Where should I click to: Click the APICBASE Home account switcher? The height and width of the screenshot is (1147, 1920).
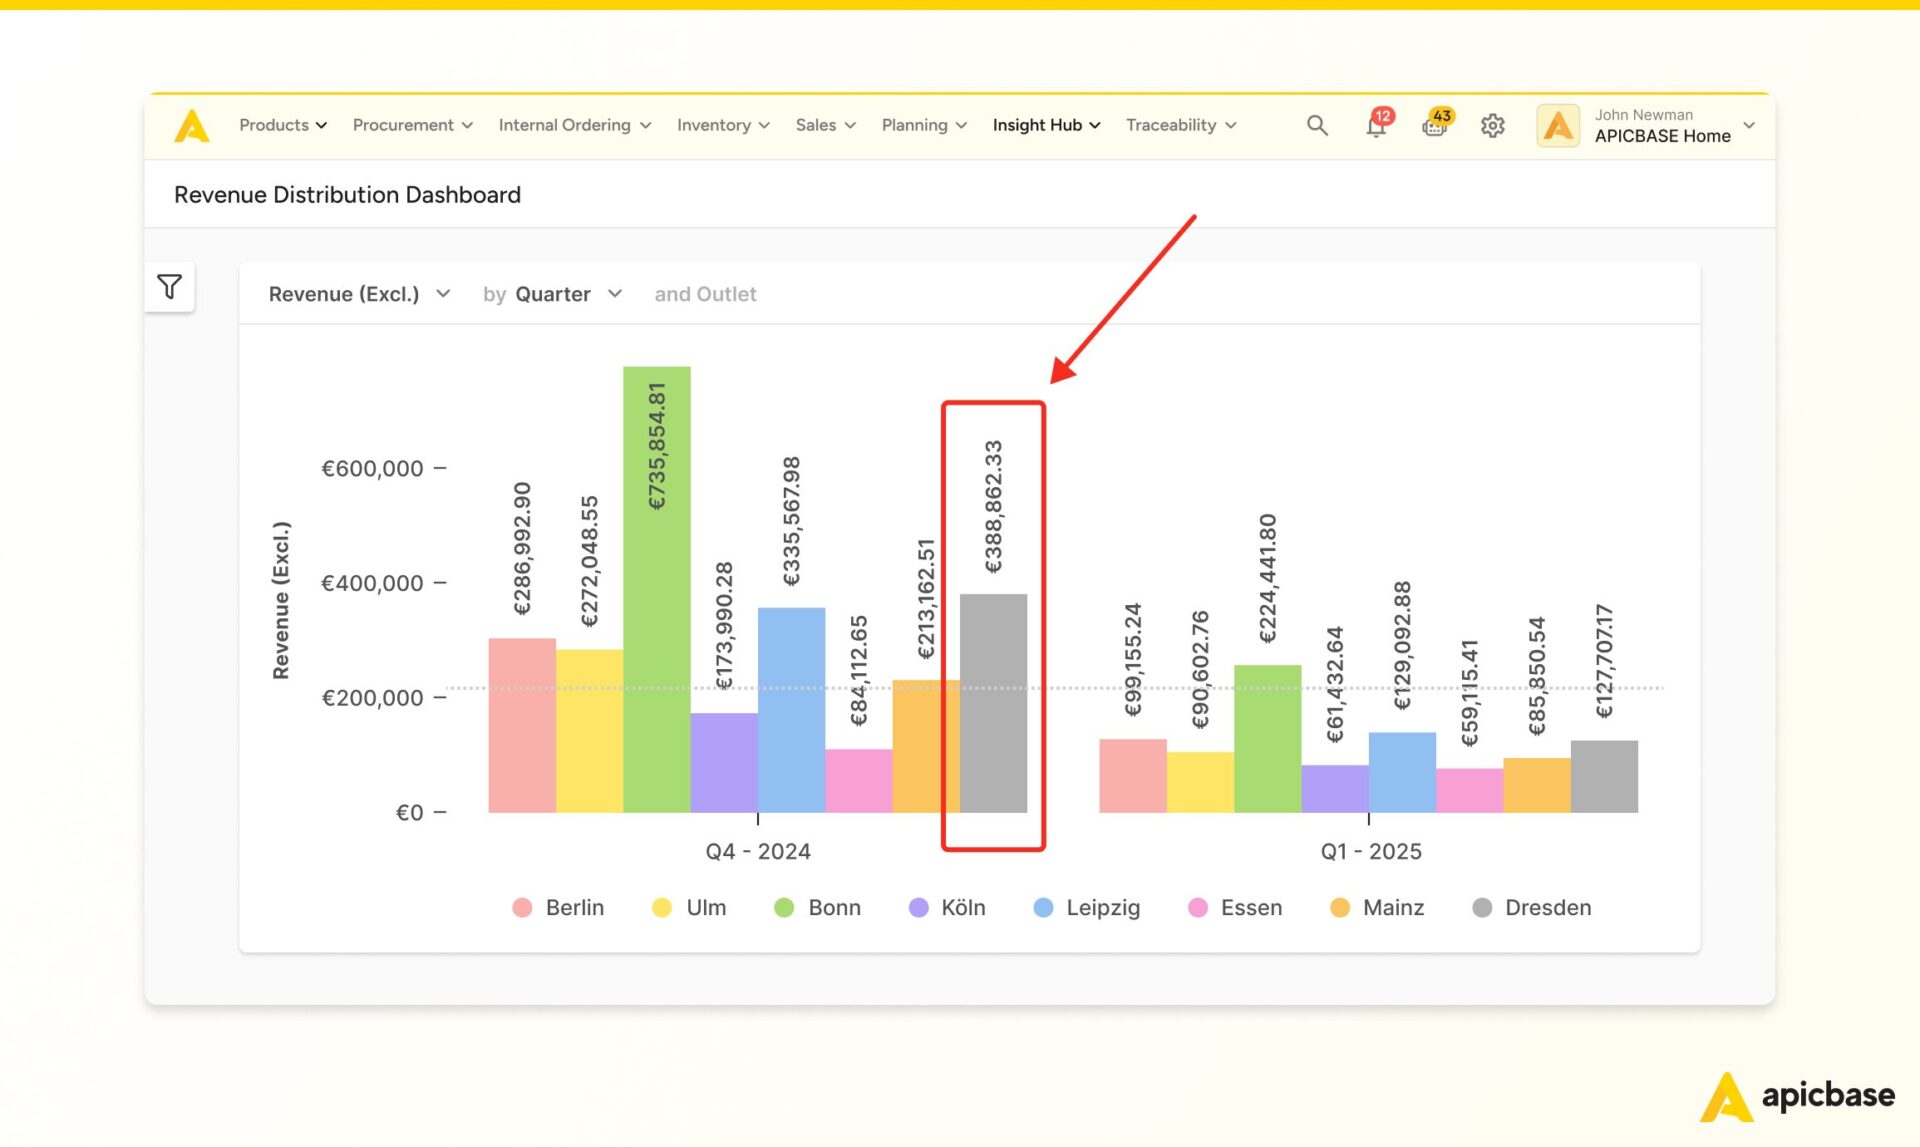coord(1644,124)
